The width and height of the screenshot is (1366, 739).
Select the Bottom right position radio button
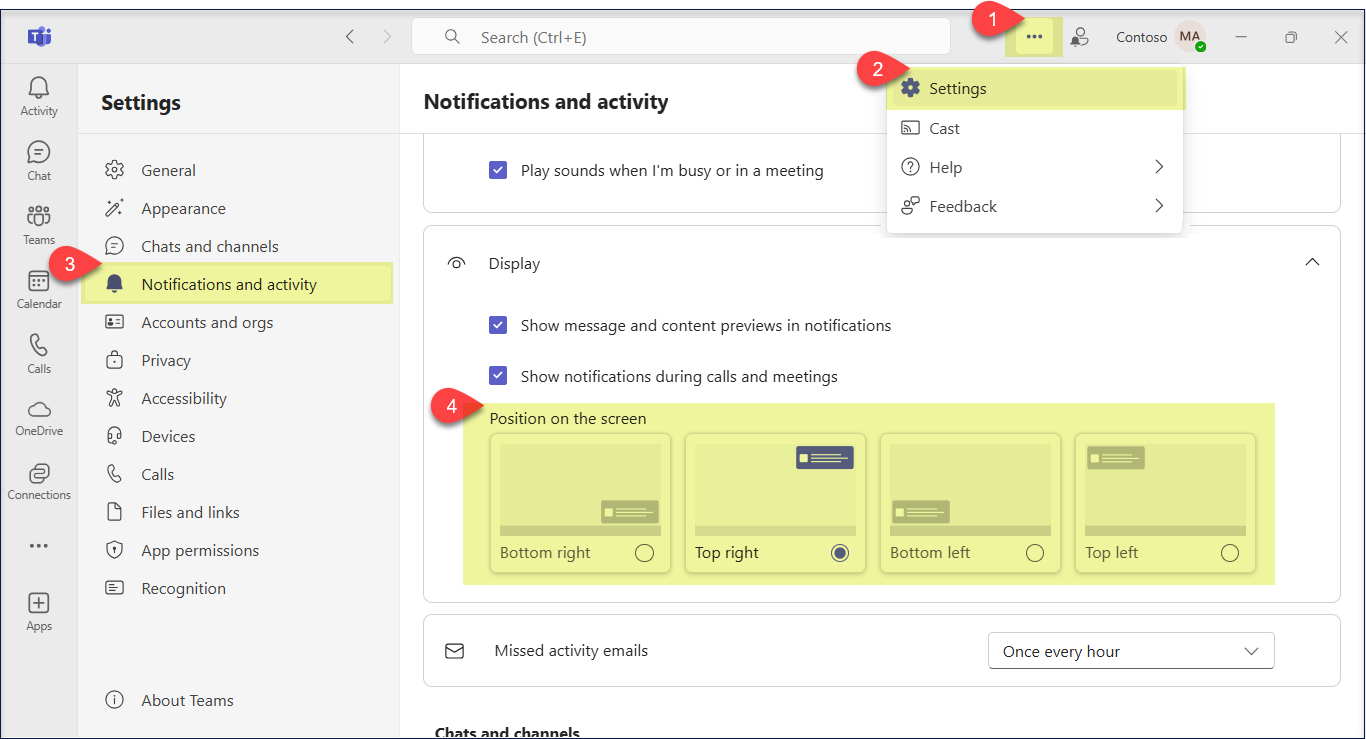644,553
